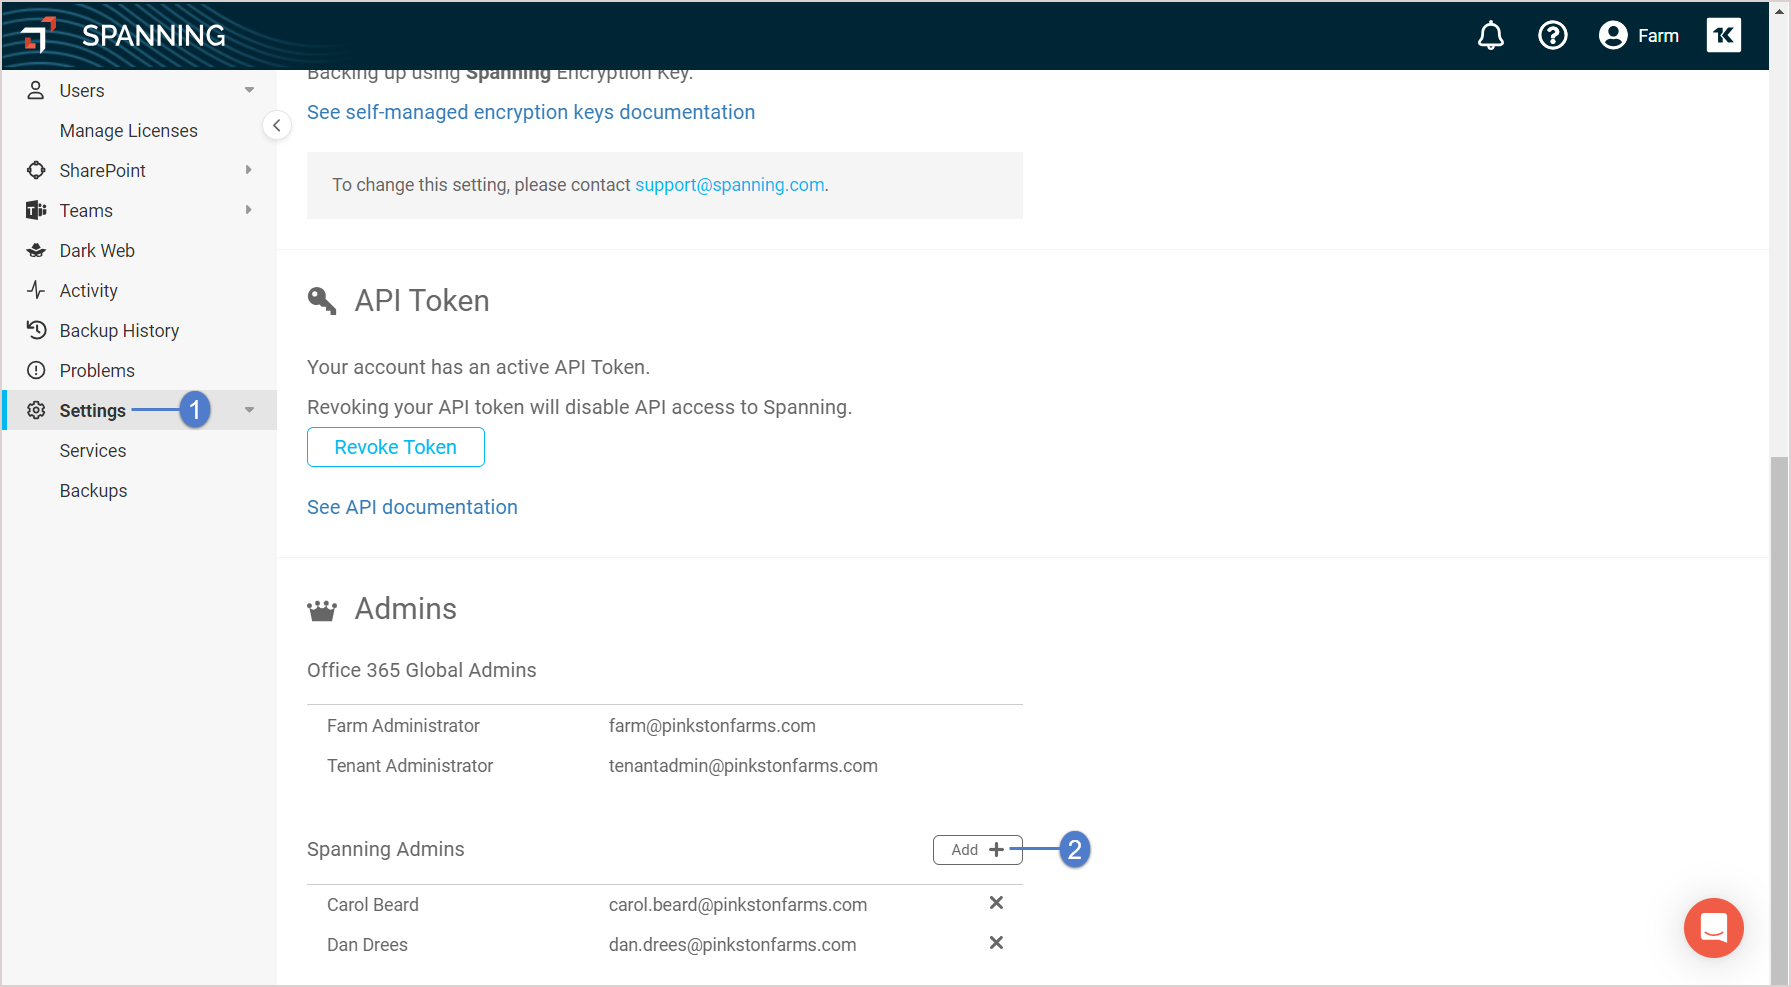Collapse the Settings submenu arrow

249,410
